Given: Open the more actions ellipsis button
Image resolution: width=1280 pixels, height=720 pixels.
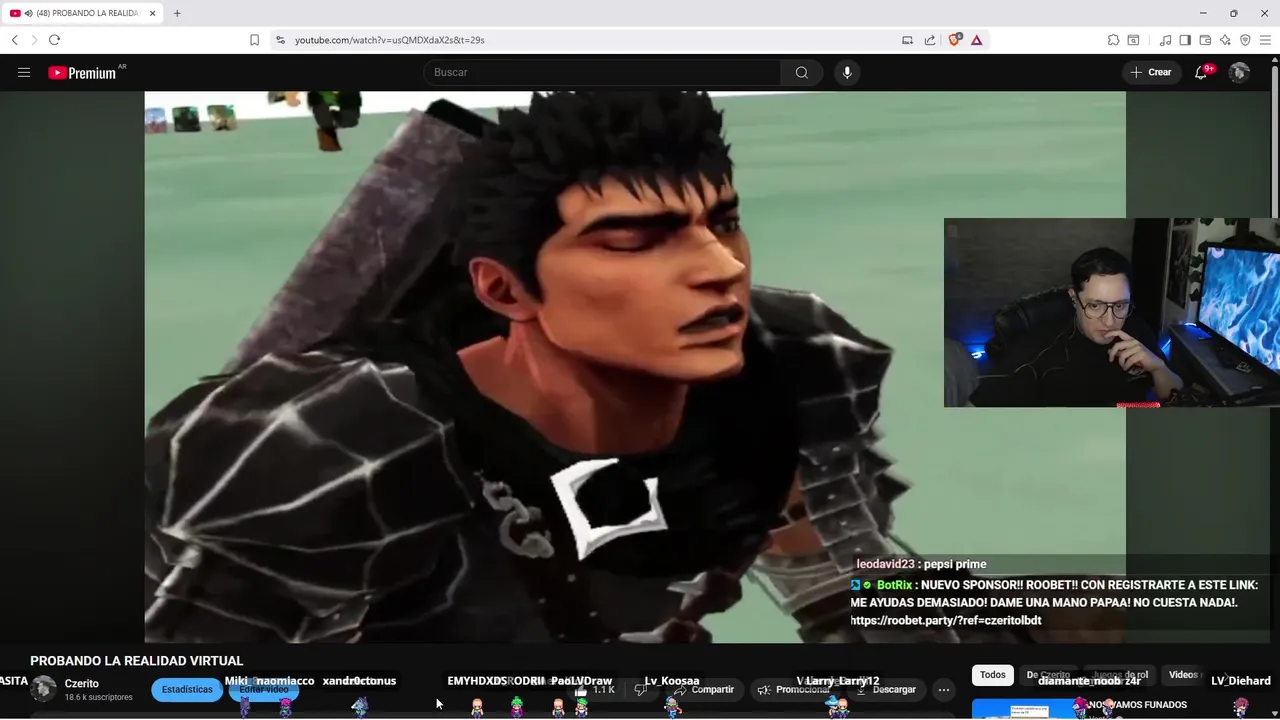Looking at the screenshot, I should point(943,690).
